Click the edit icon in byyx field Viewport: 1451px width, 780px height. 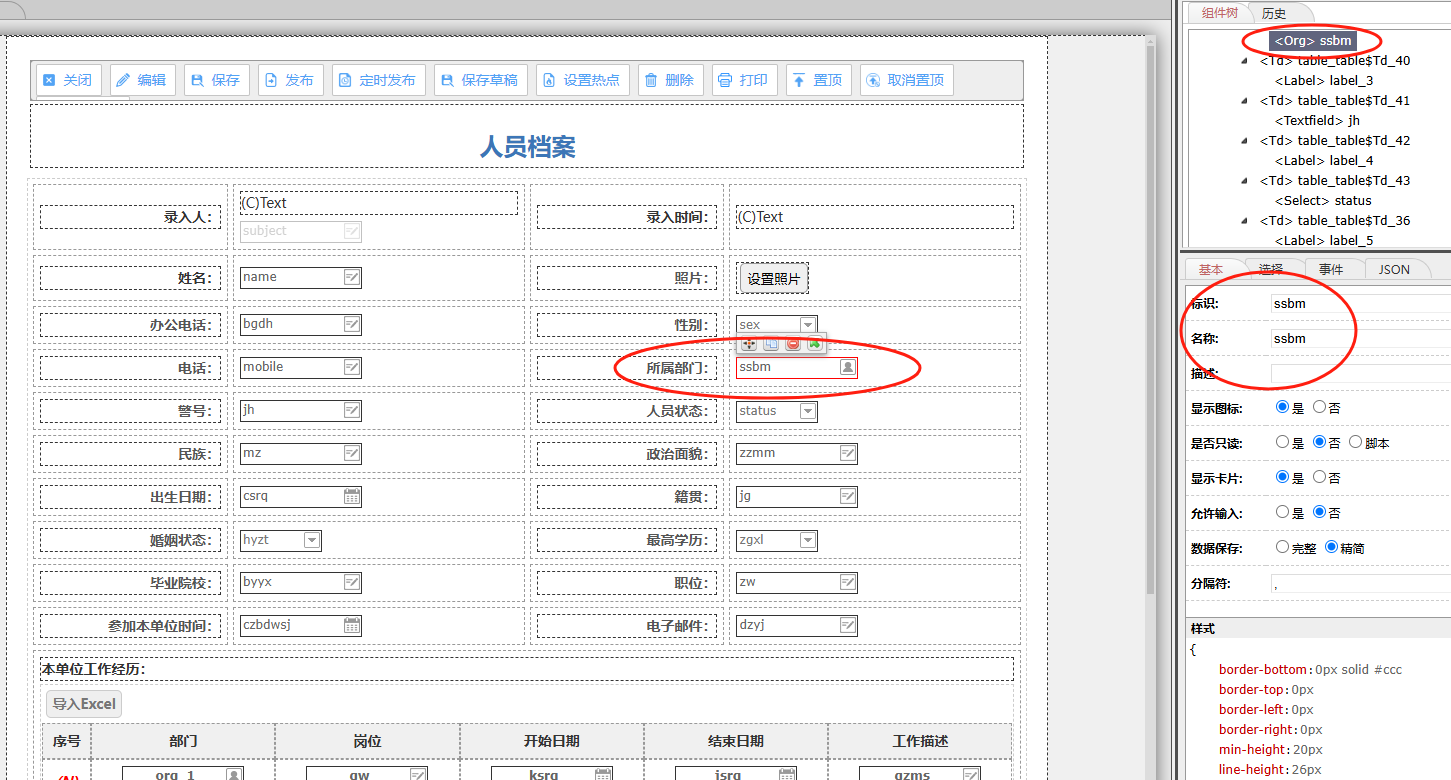(x=352, y=582)
